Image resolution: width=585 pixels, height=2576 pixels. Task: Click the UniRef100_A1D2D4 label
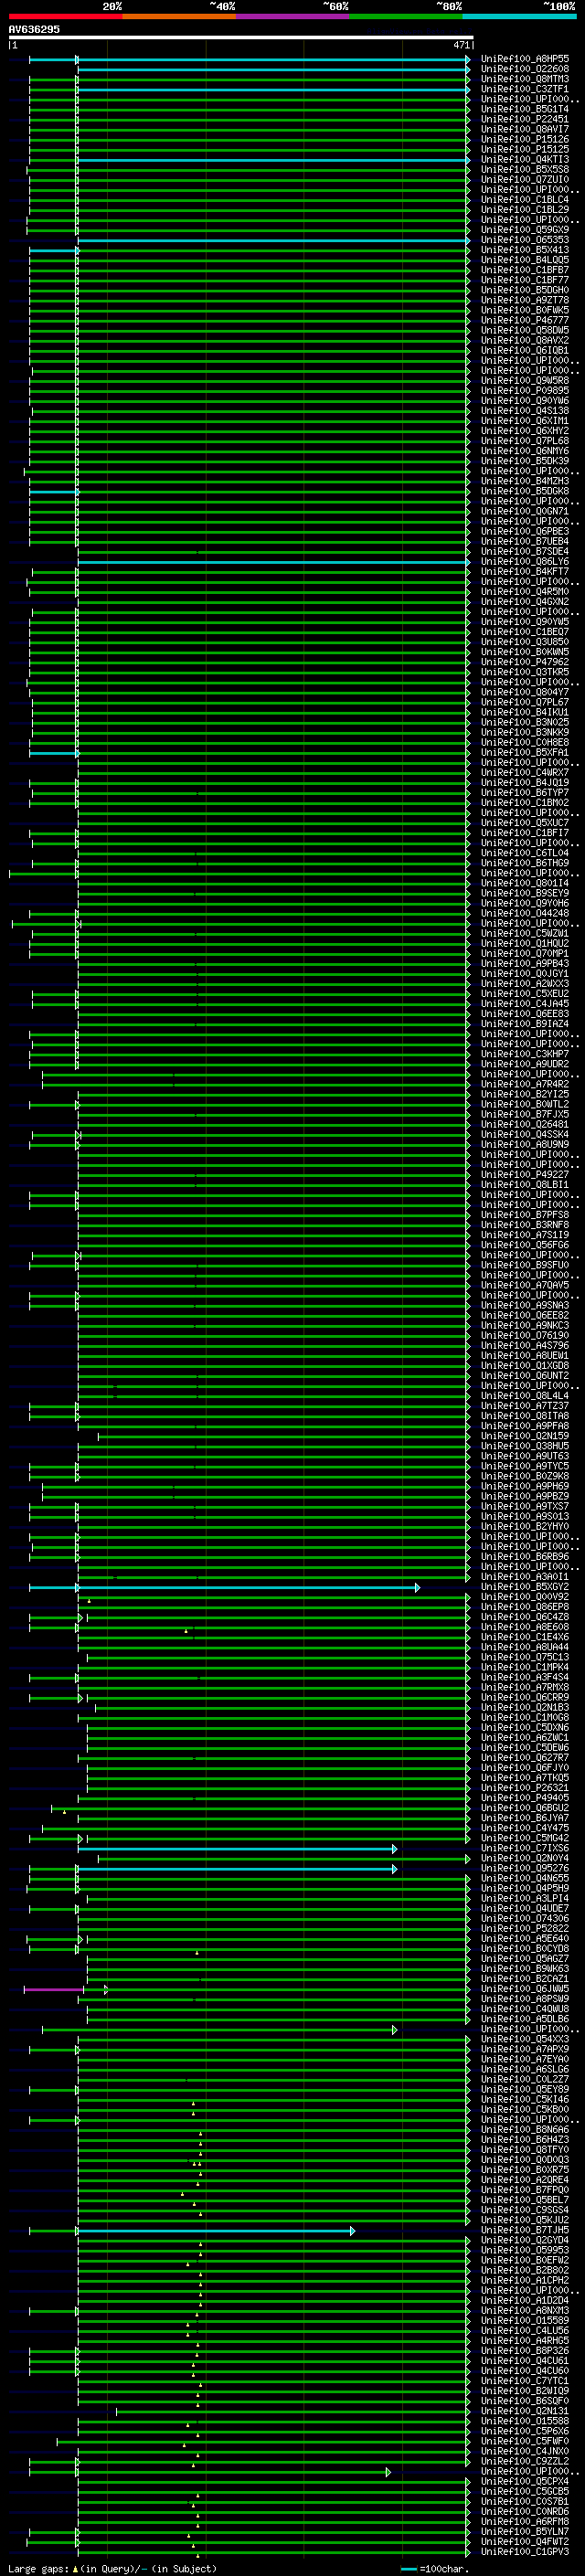[525, 2300]
